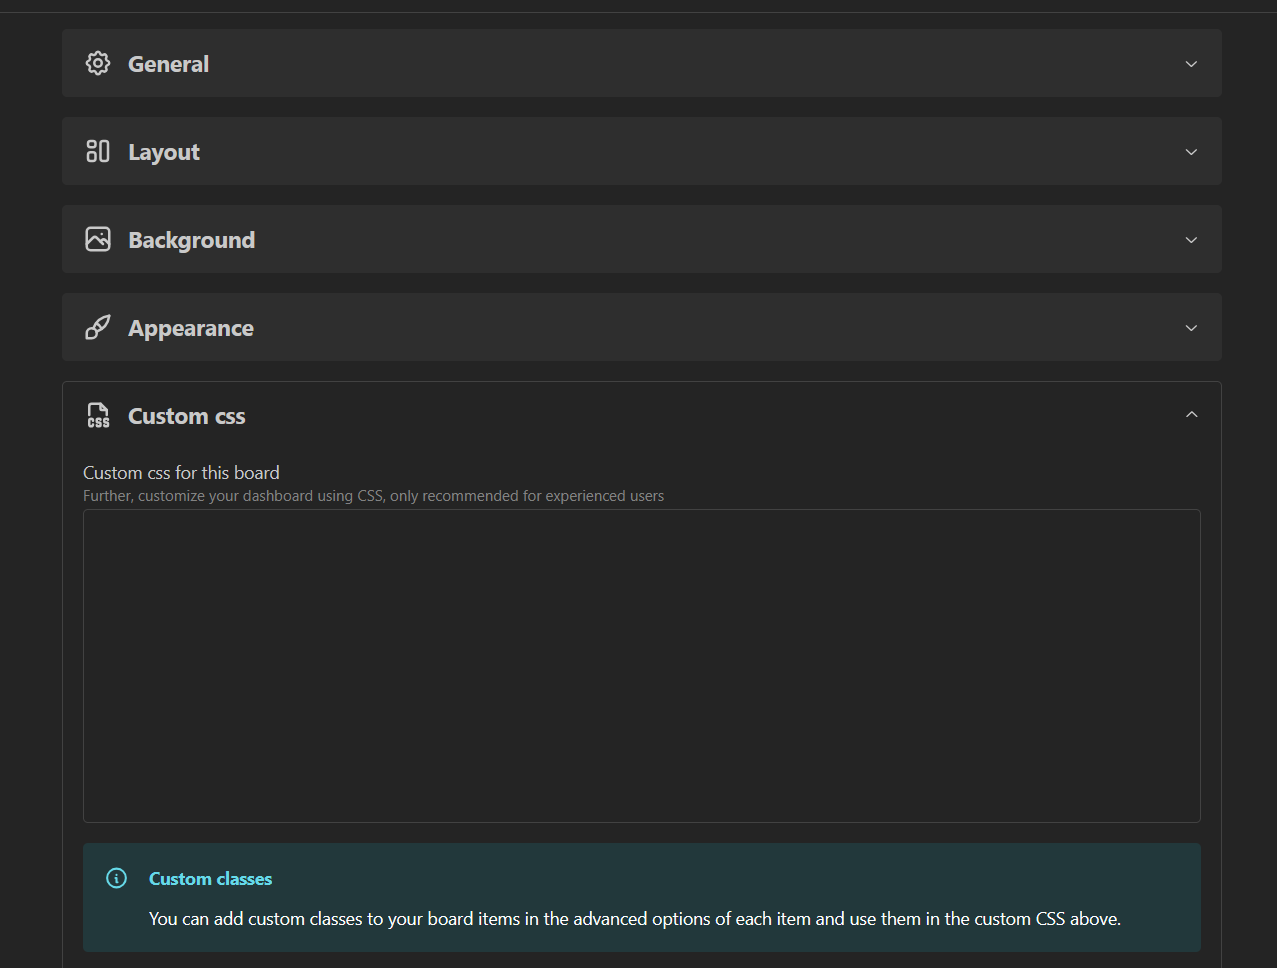Image resolution: width=1277 pixels, height=968 pixels.
Task: Select the Layout heading
Action: (x=164, y=152)
